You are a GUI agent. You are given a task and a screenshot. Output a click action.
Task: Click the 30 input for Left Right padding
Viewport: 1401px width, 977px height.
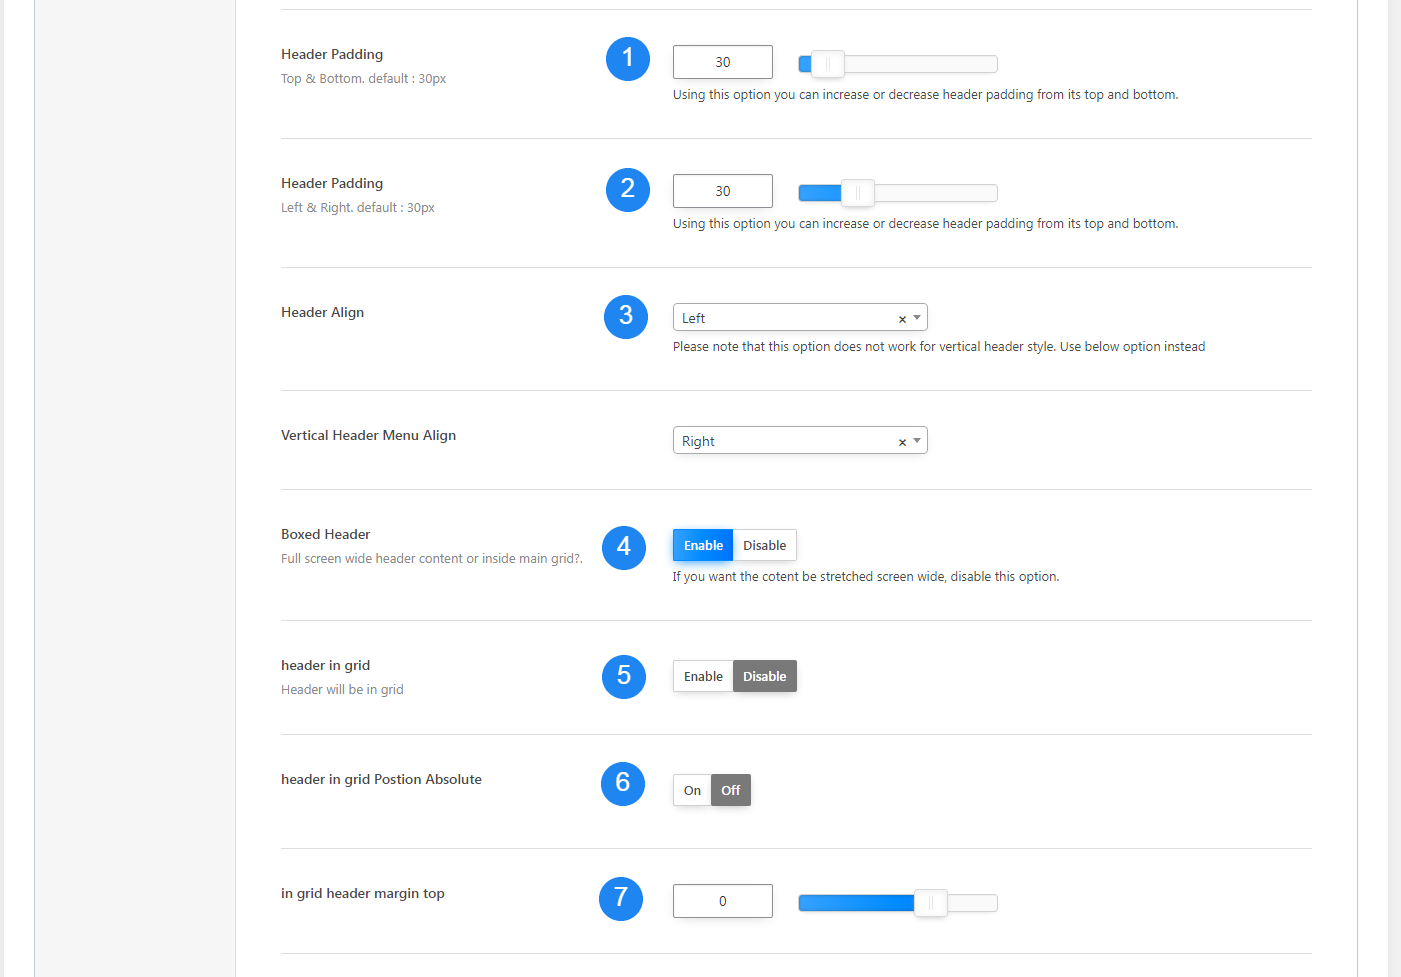pyautogui.click(x=722, y=191)
